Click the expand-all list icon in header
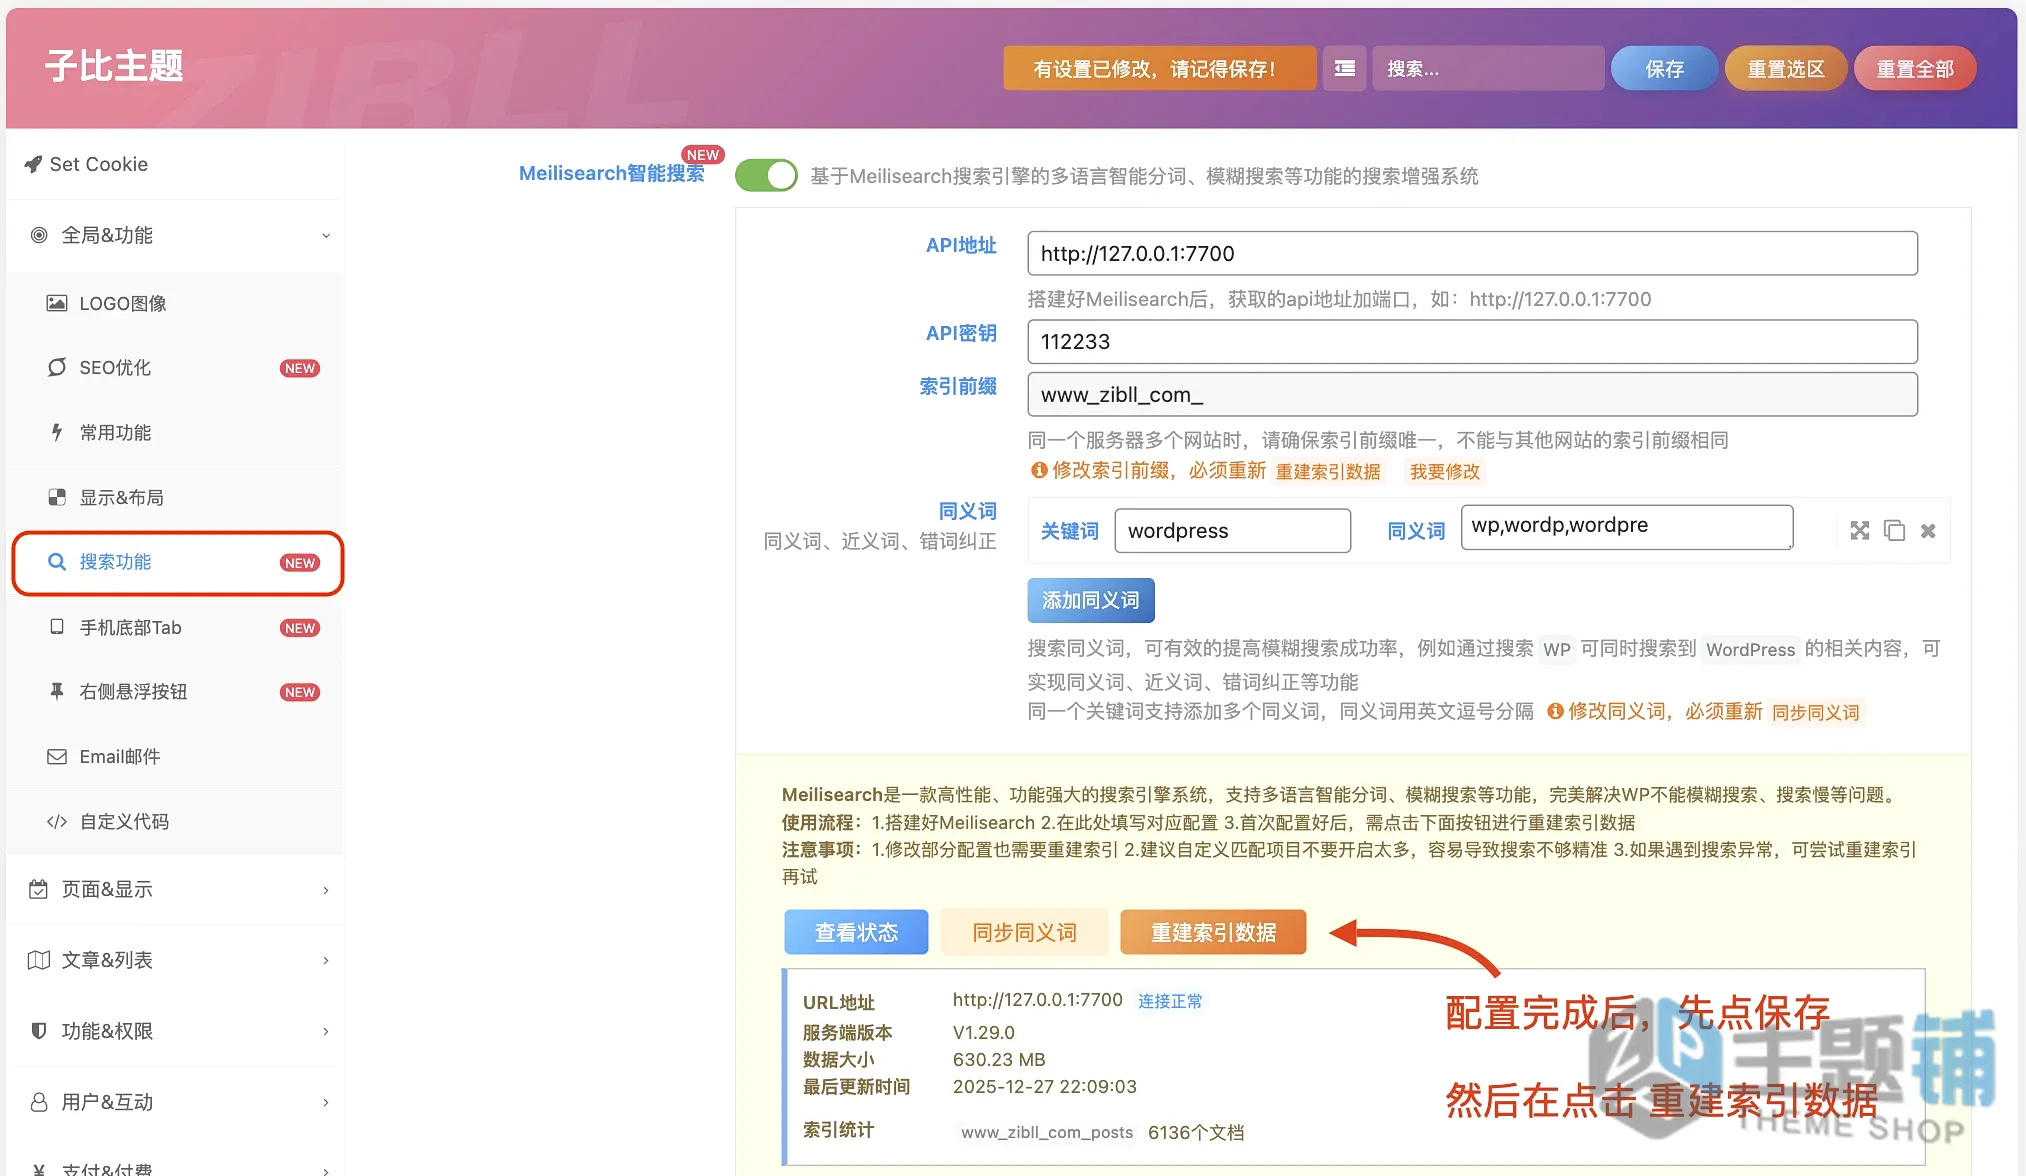This screenshot has height=1176, width=2026. 1345,68
